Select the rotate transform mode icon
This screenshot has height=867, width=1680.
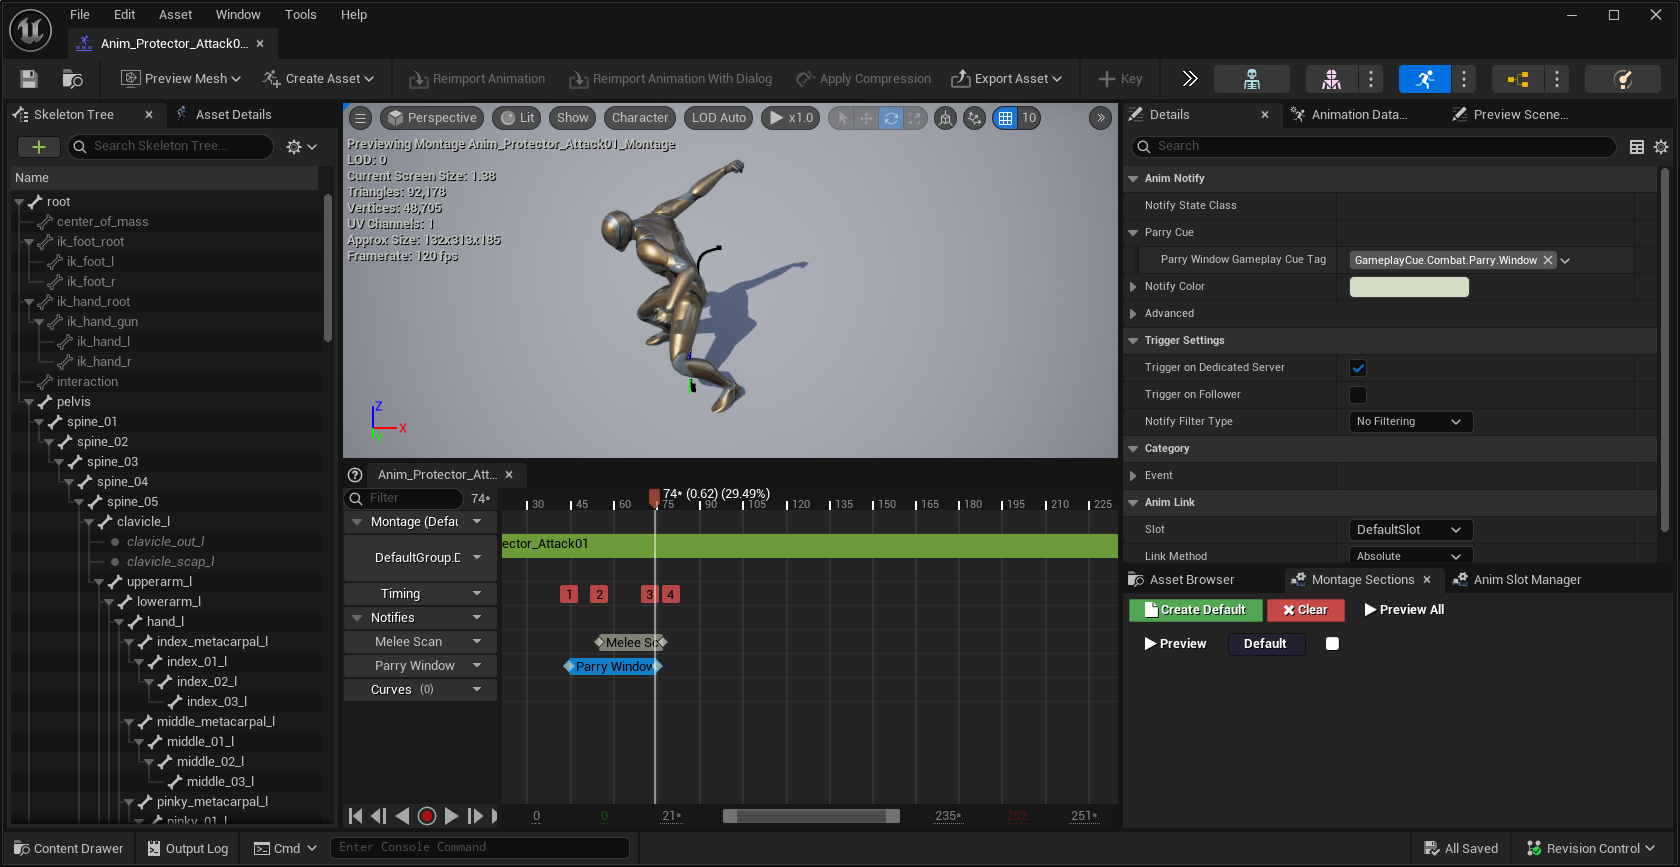(x=891, y=118)
